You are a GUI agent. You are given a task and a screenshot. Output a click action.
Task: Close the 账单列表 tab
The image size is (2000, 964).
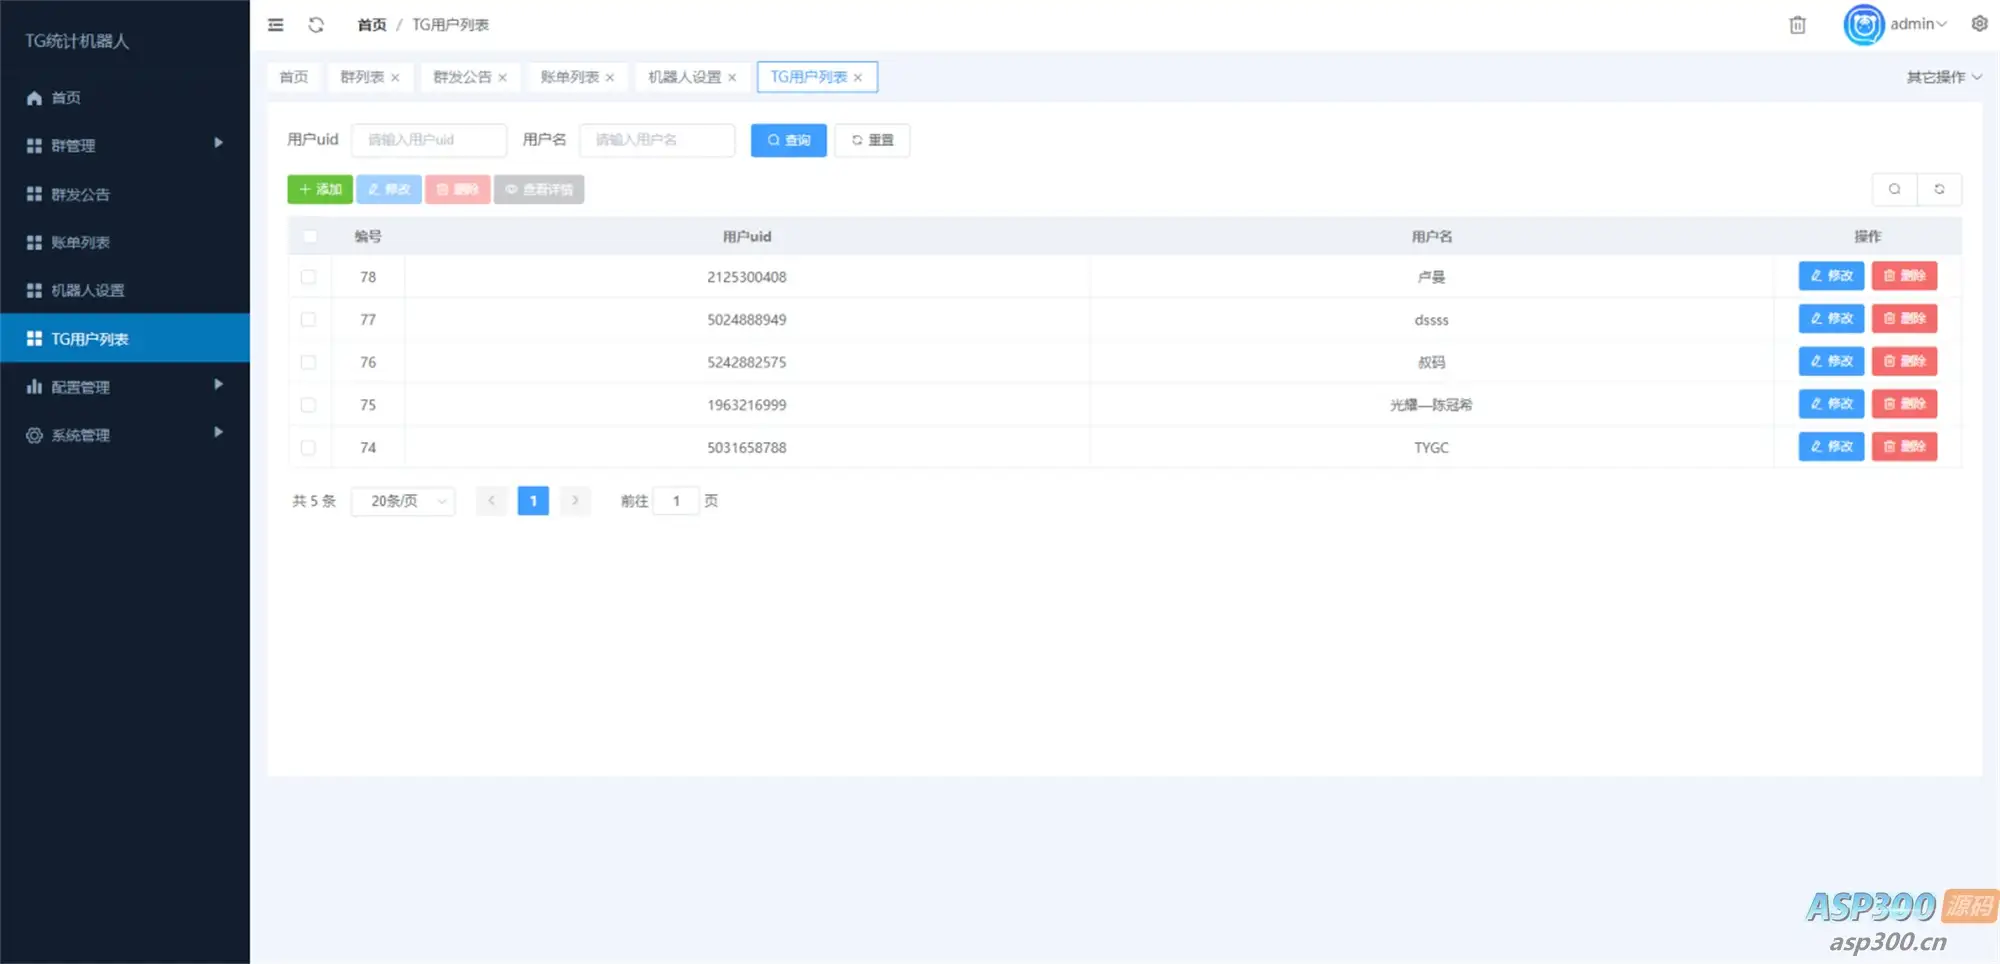(610, 78)
